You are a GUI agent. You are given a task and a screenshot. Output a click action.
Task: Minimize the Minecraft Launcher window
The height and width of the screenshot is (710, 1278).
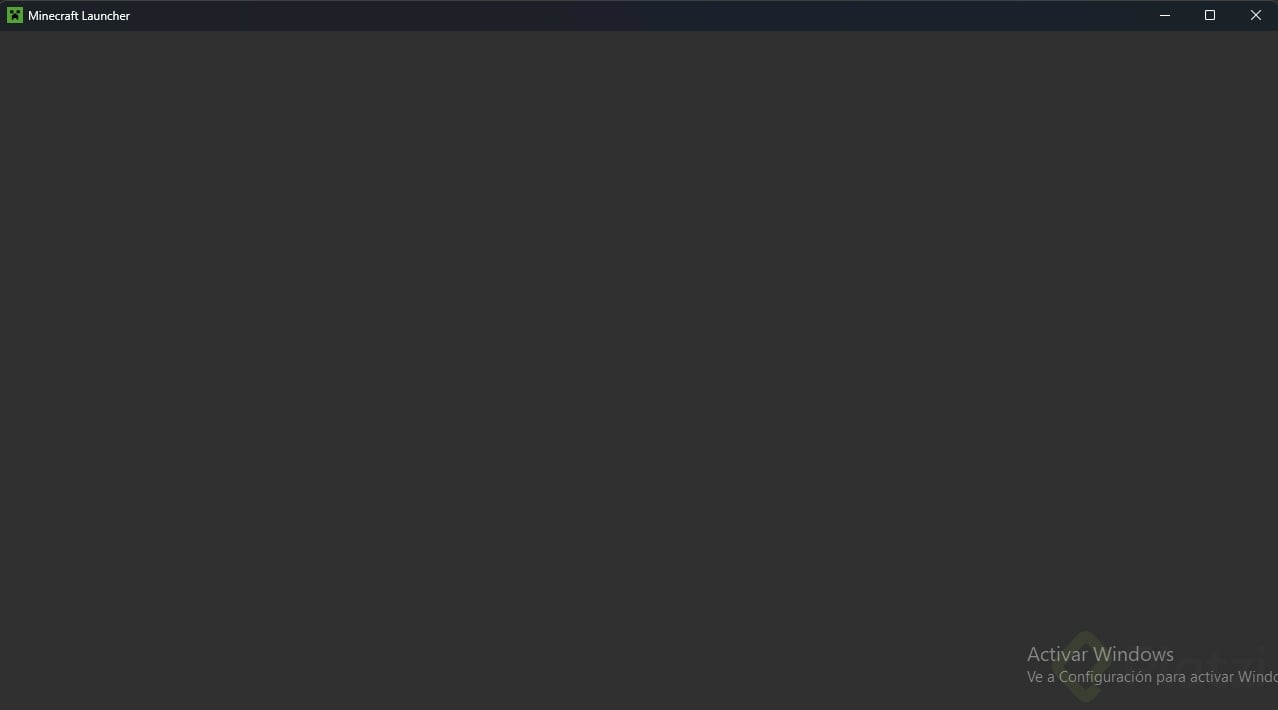(x=1165, y=15)
